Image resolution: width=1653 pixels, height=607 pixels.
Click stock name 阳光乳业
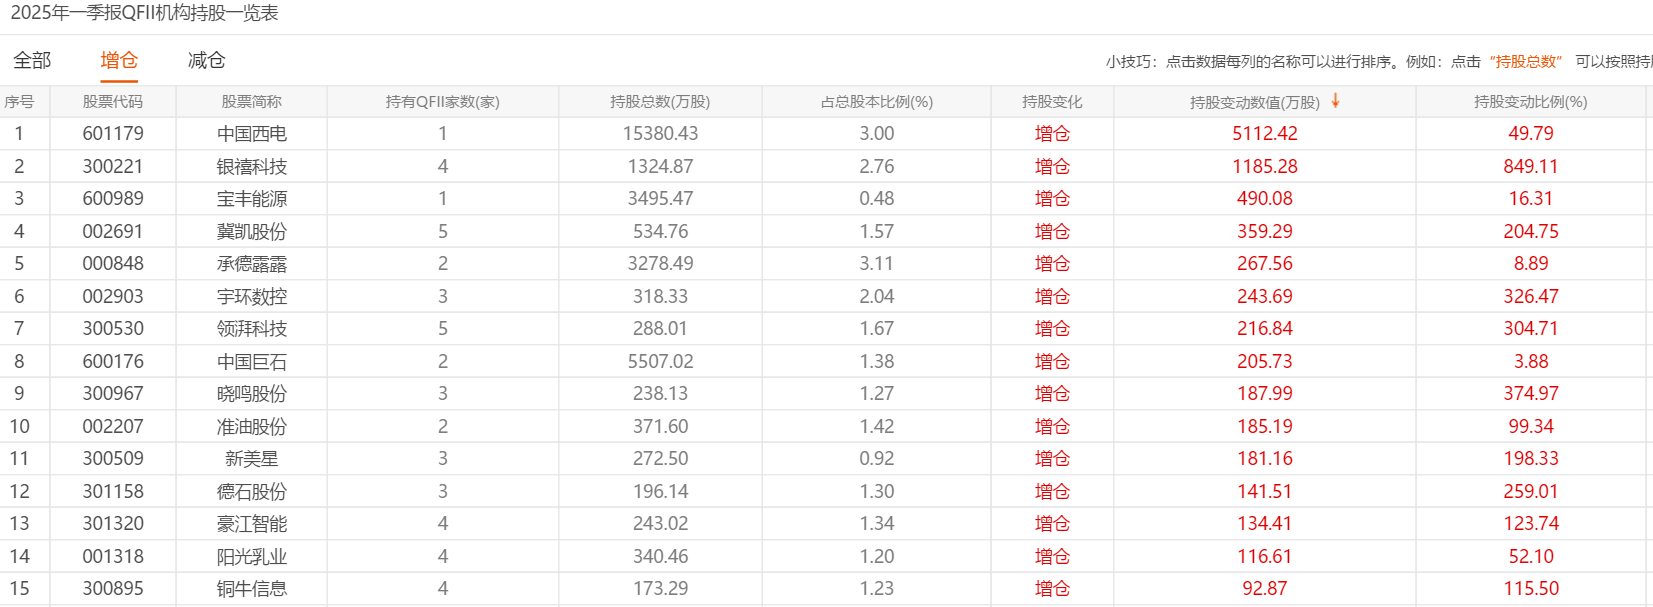point(252,557)
